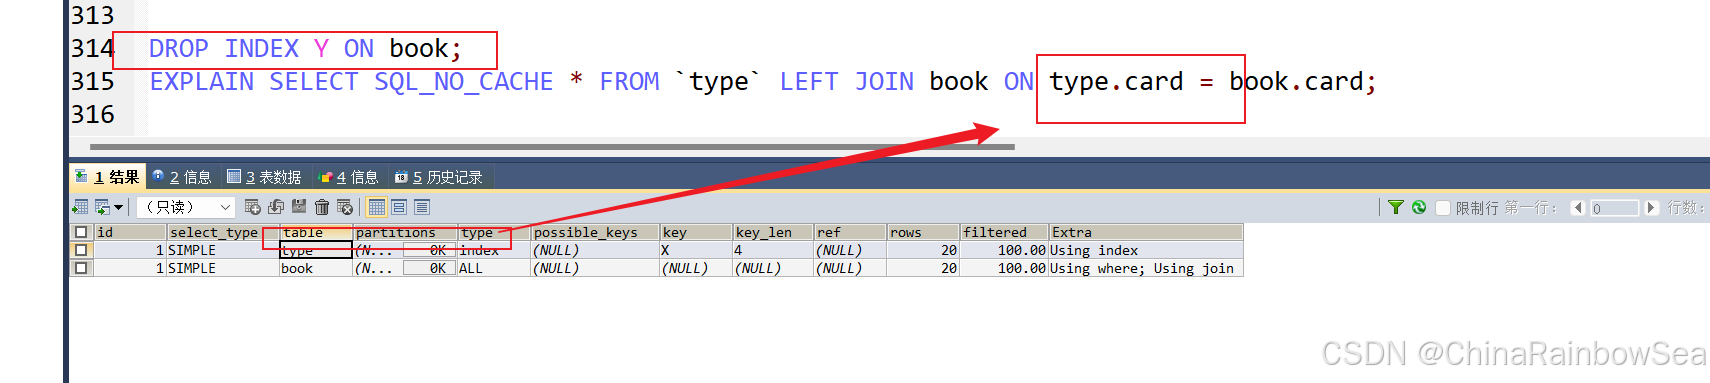This screenshot has height=383, width=1710.
Task: Click the save changes floppy disk icon
Action: [x=299, y=207]
